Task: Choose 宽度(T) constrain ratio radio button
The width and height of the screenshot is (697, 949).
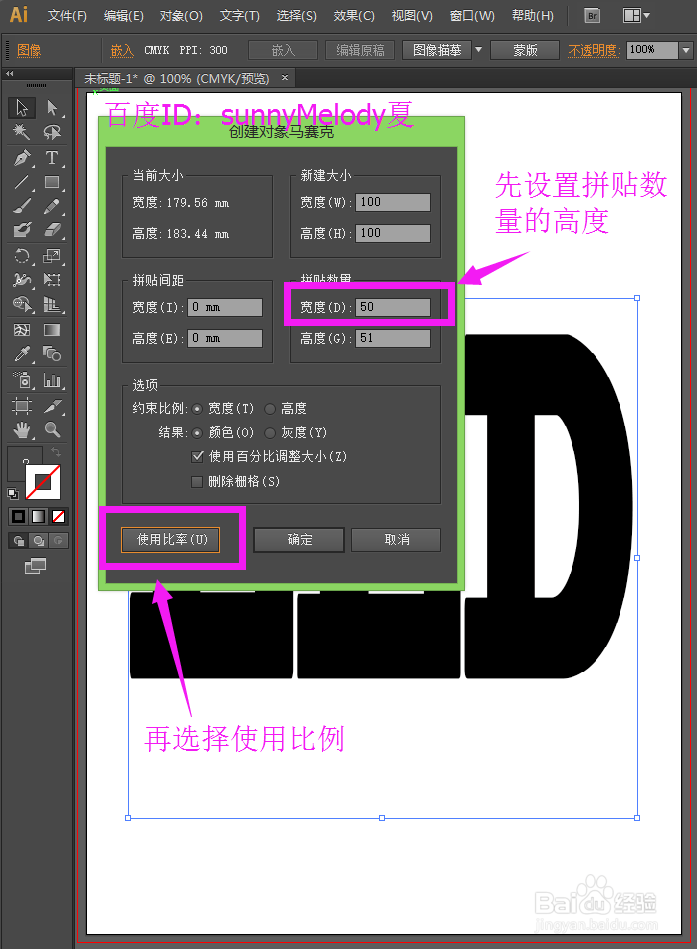Action: [x=197, y=409]
